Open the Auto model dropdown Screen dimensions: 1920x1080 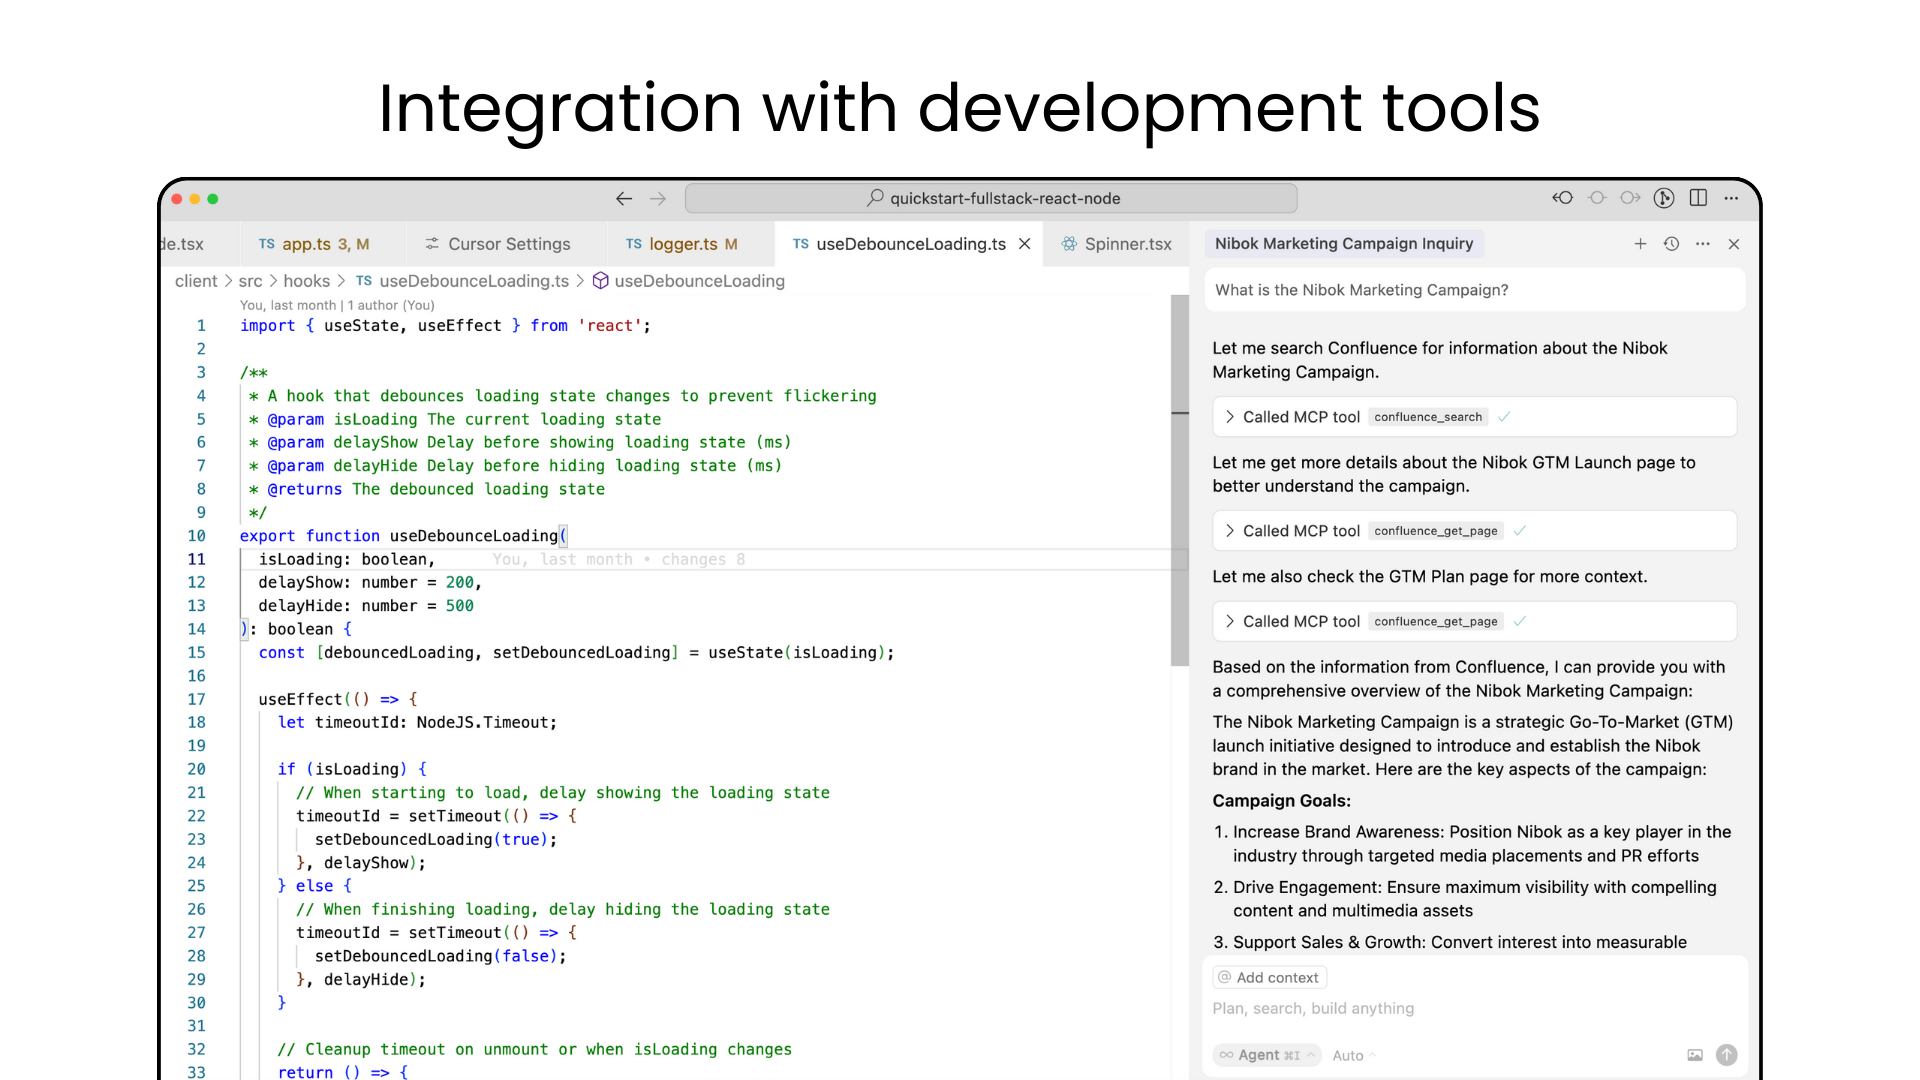(1353, 1055)
